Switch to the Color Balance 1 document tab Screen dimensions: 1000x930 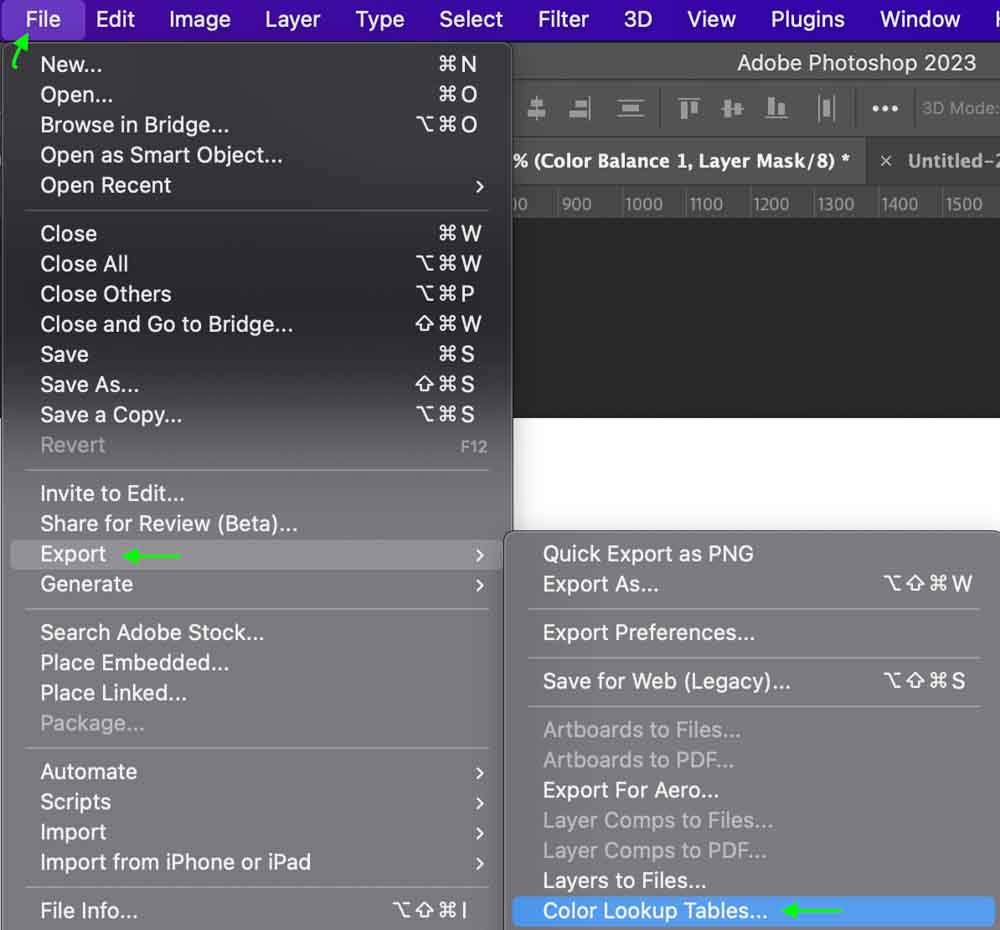(680, 161)
